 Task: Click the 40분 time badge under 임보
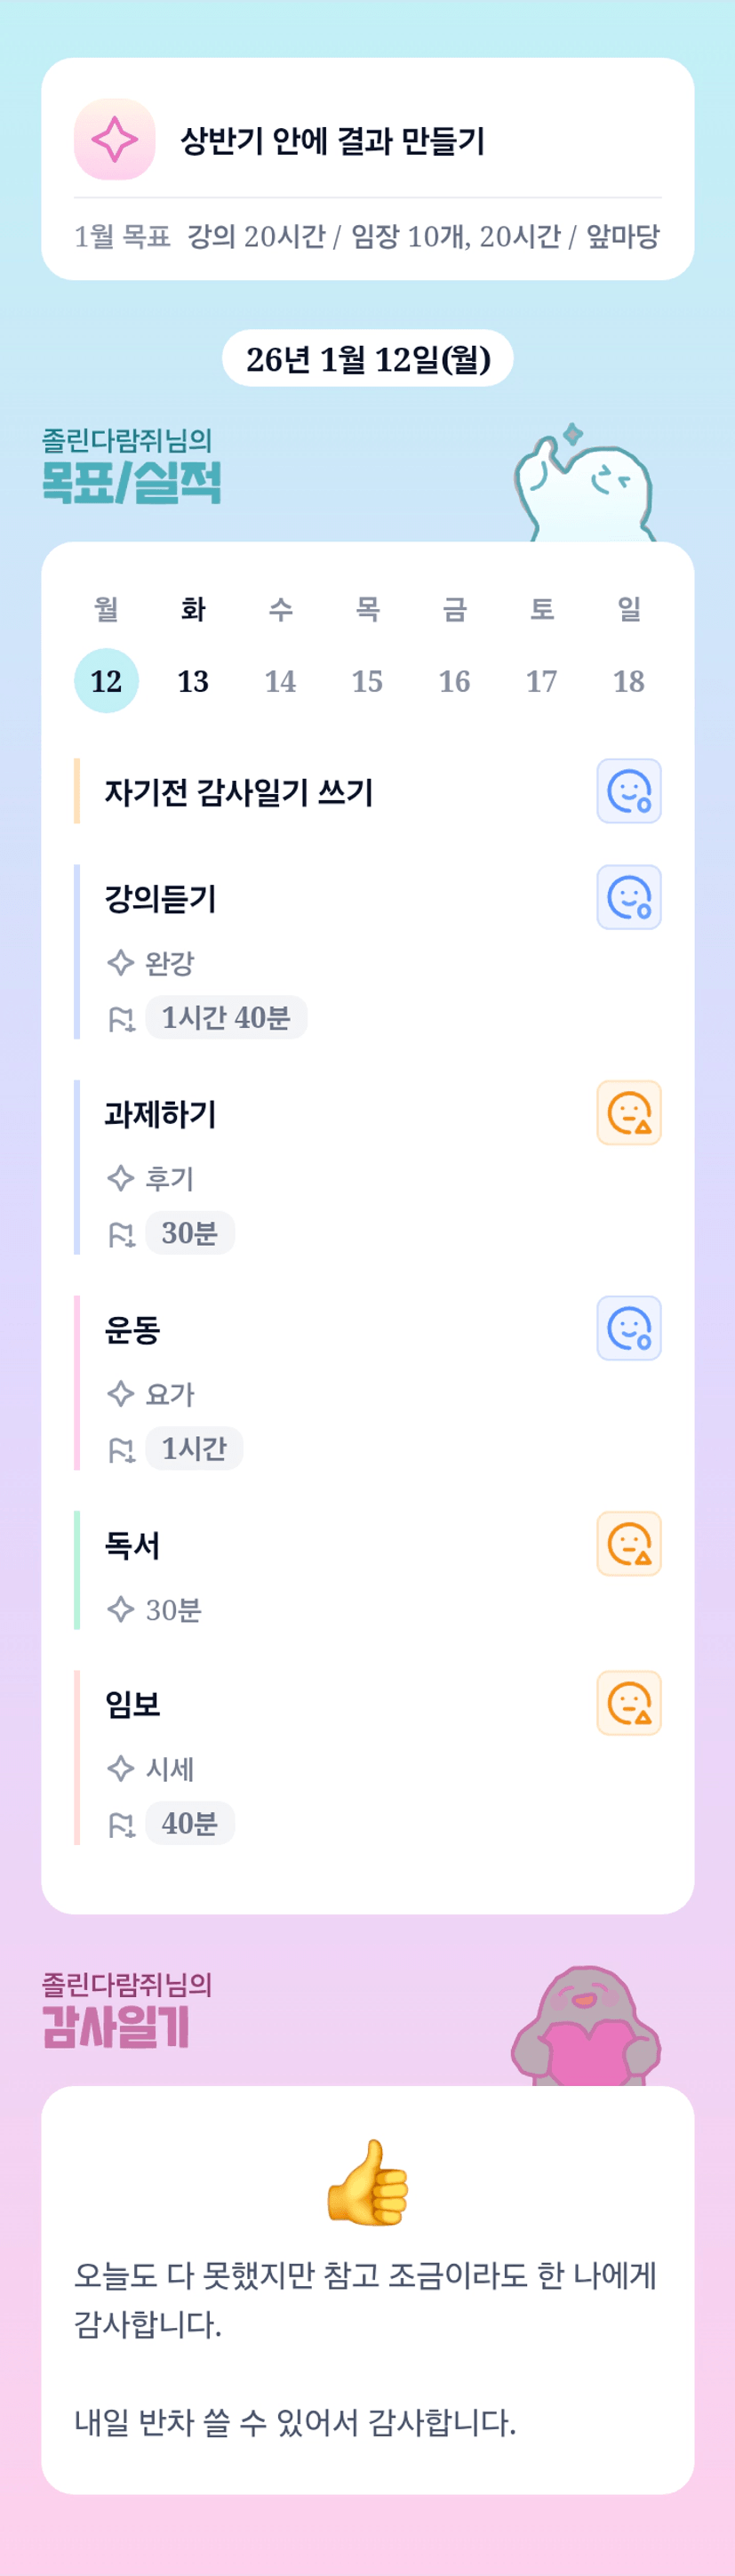[x=190, y=1822]
